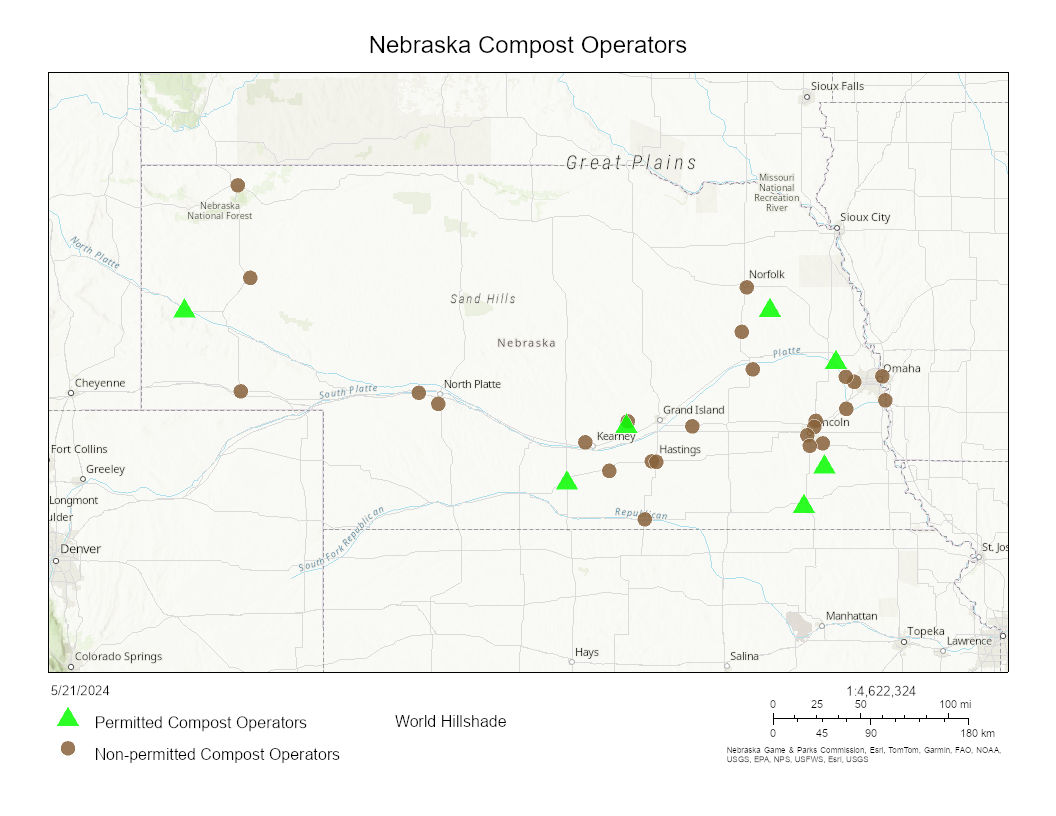
Task: Select the permitted operator triangle near Omaha
Action: click(836, 359)
